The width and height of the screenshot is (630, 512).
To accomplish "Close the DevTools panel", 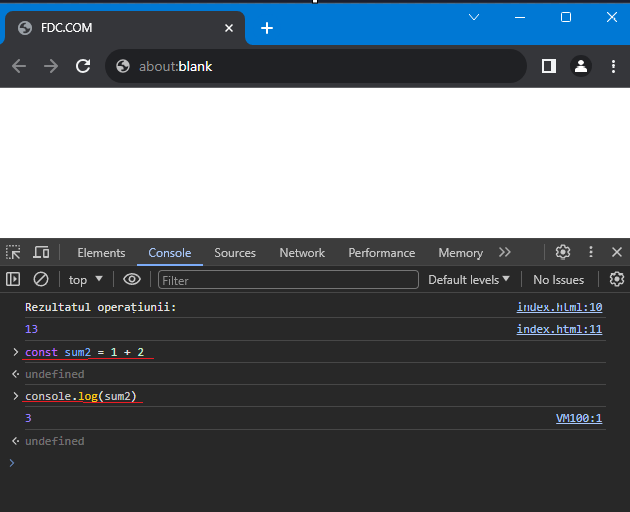I will coord(617,252).
